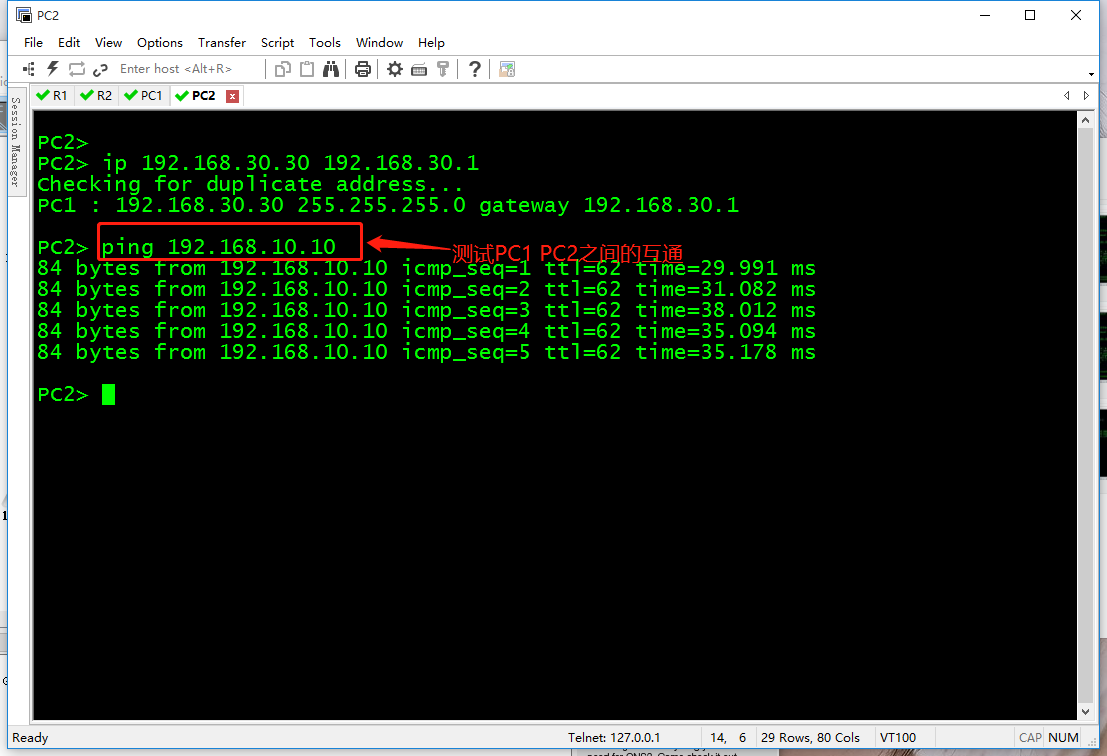Click the CAP indicator in status bar
This screenshot has width=1107, height=756.
pyautogui.click(x=1030, y=738)
